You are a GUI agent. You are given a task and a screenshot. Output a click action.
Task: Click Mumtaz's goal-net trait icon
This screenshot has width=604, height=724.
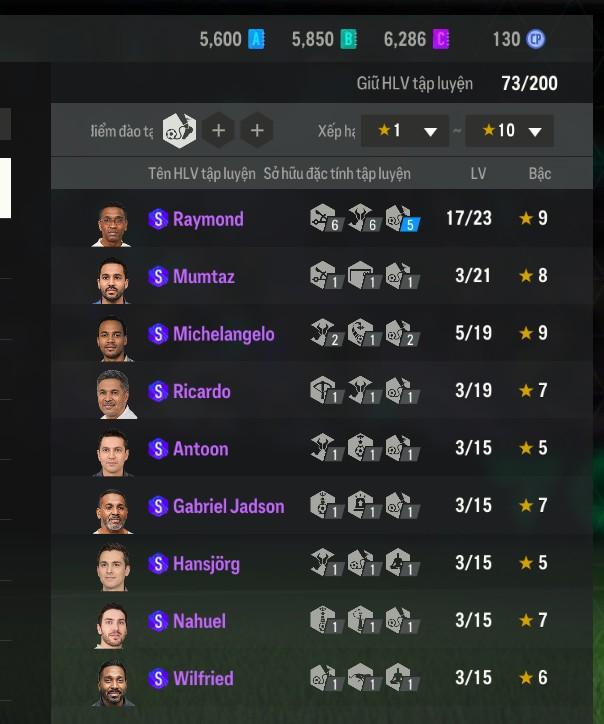pos(364,275)
